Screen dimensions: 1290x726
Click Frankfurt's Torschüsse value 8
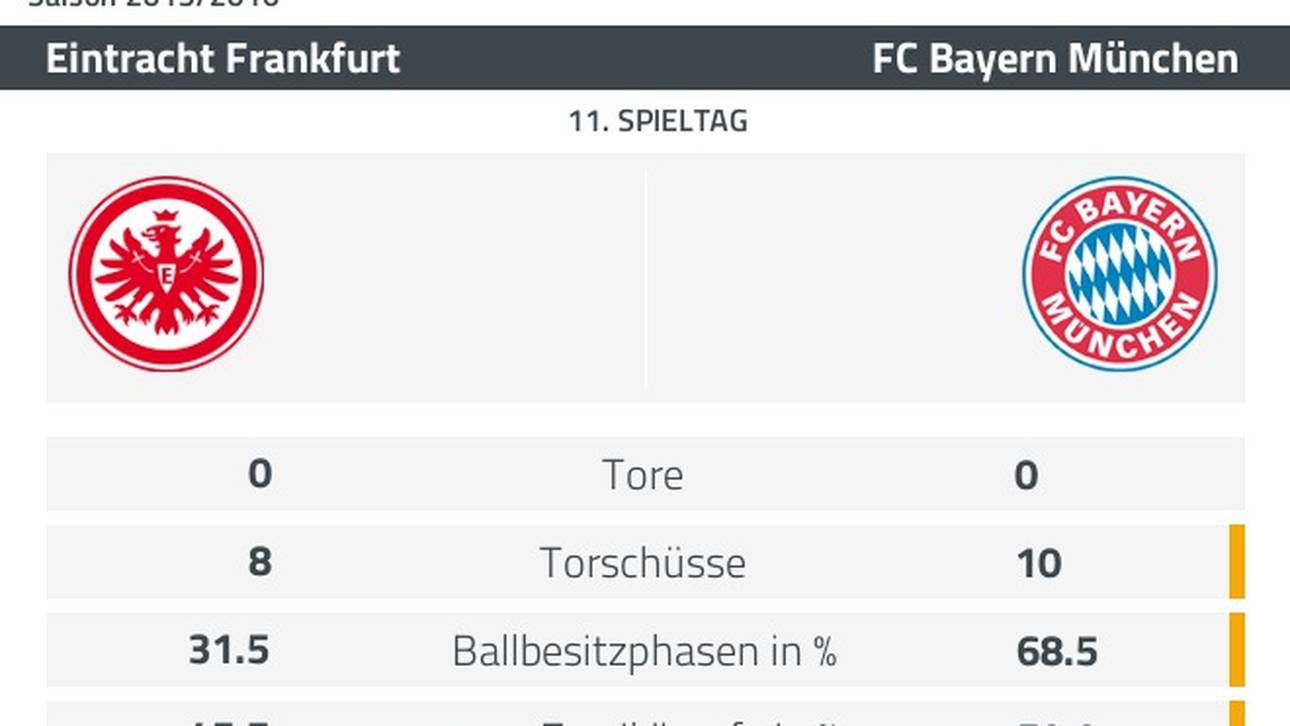pyautogui.click(x=259, y=561)
